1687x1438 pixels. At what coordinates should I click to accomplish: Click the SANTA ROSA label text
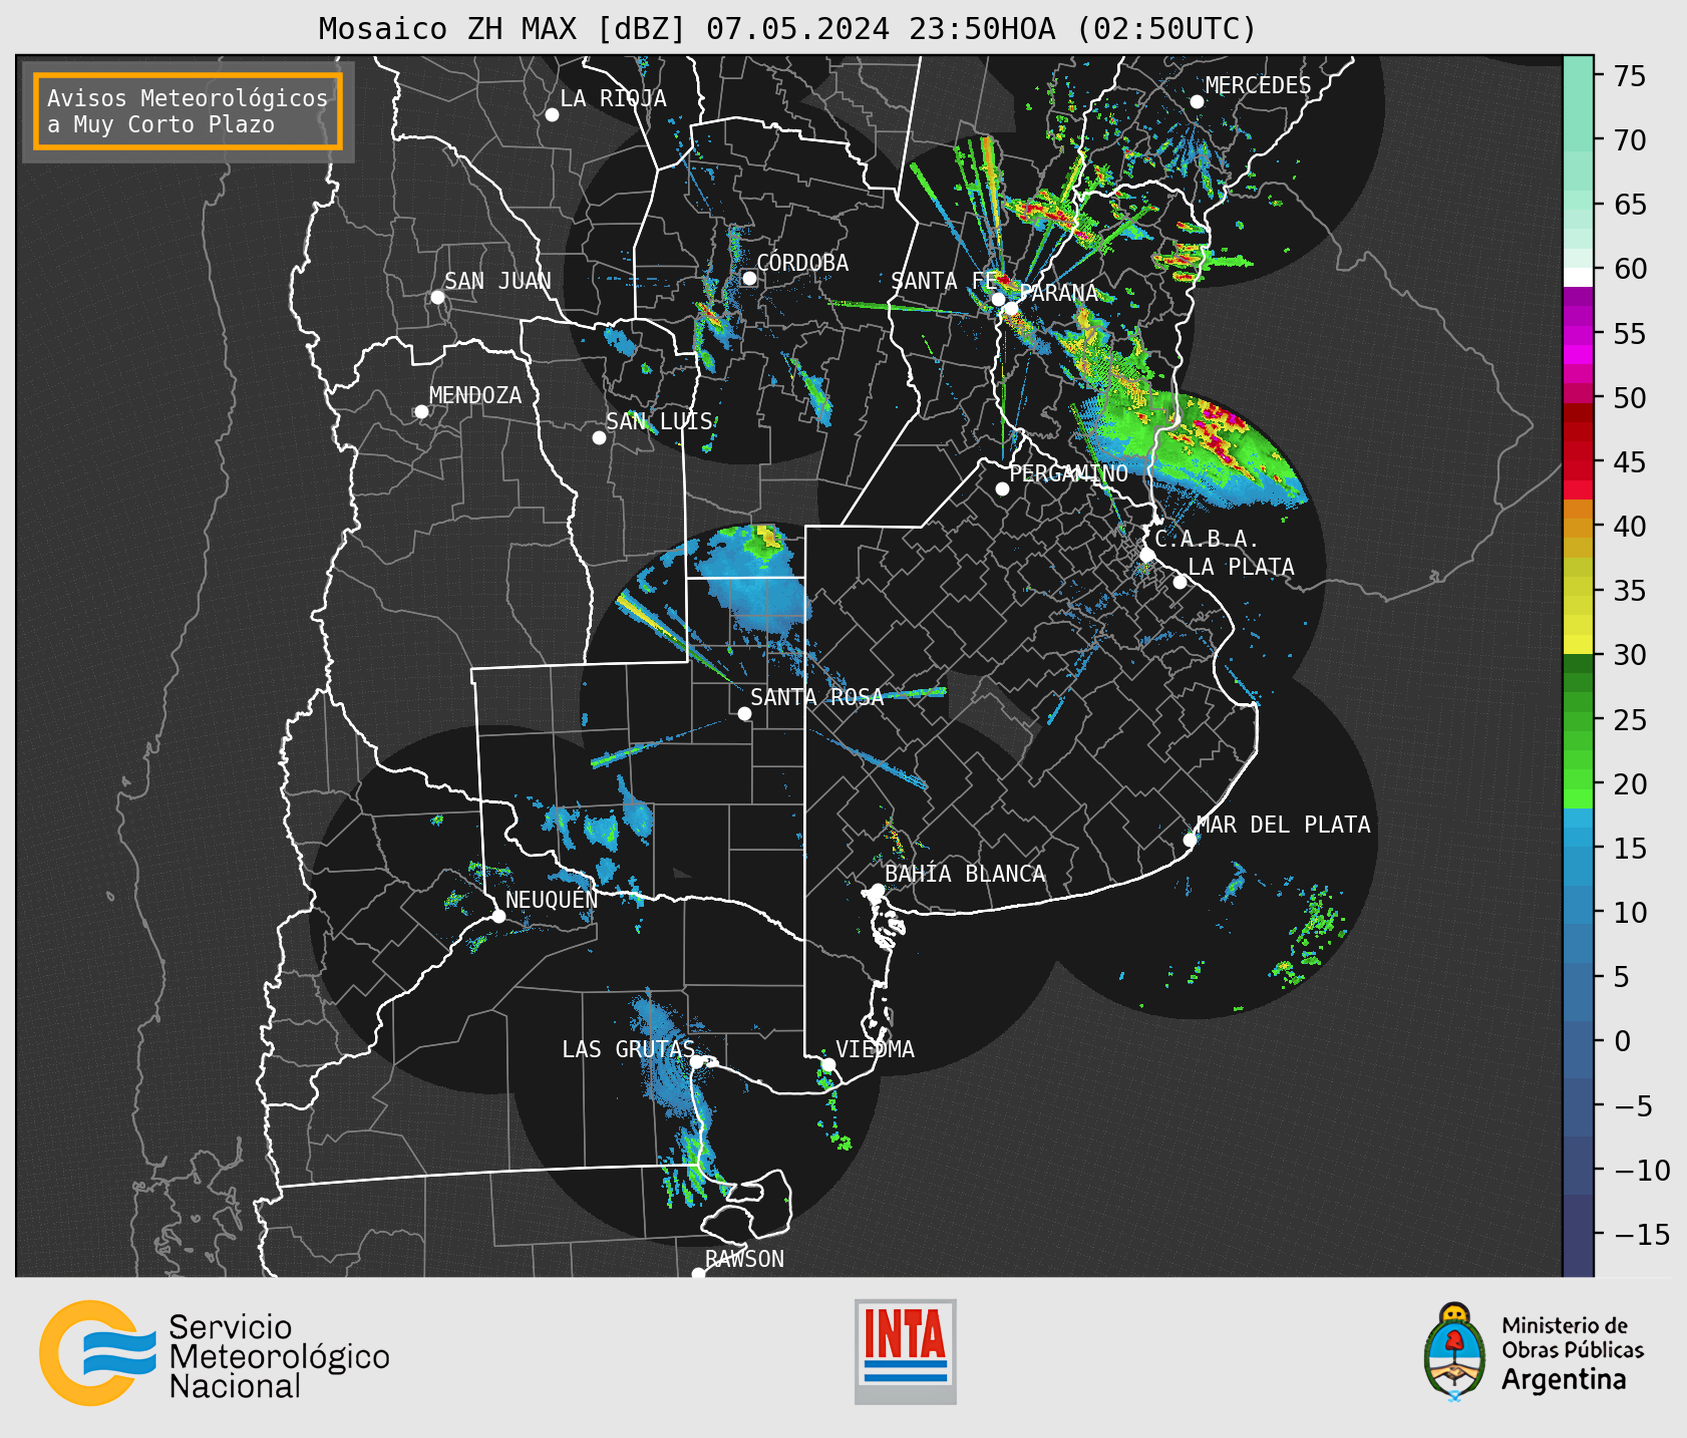coord(817,697)
